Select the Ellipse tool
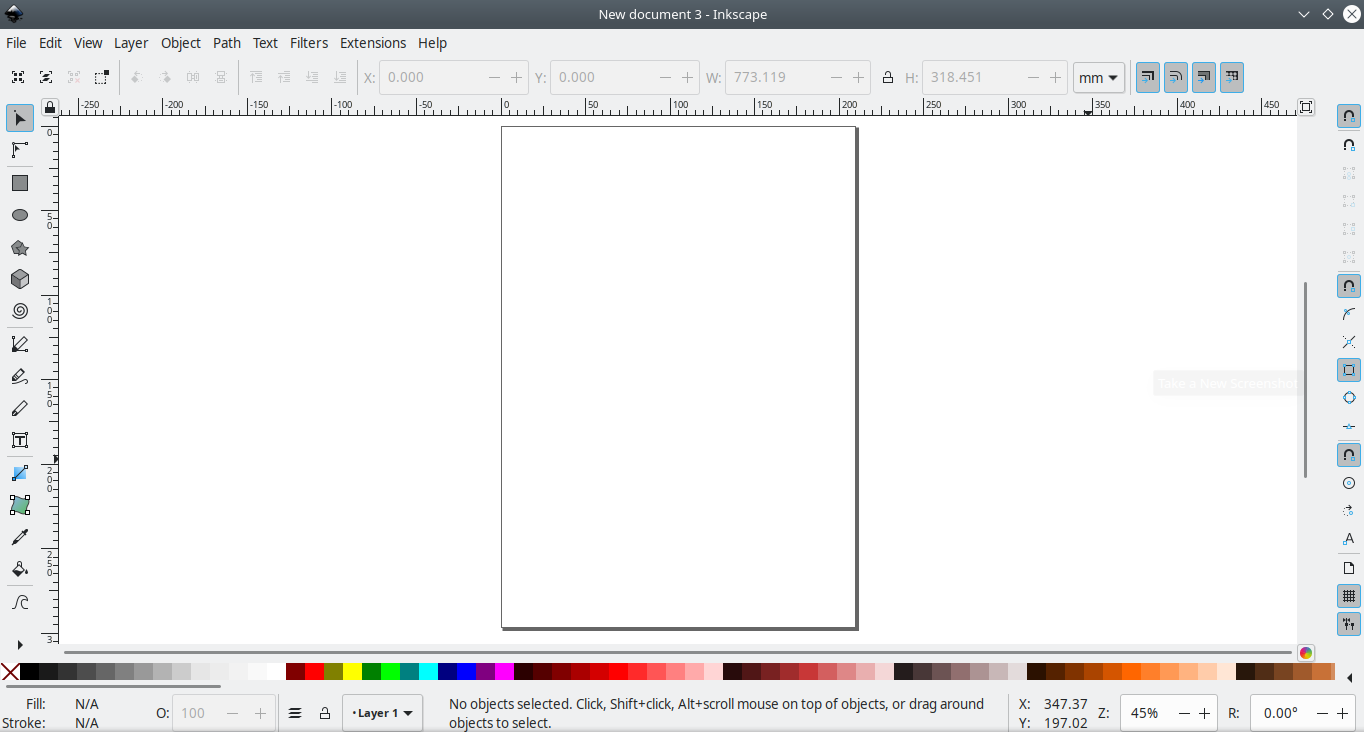 click(19, 215)
